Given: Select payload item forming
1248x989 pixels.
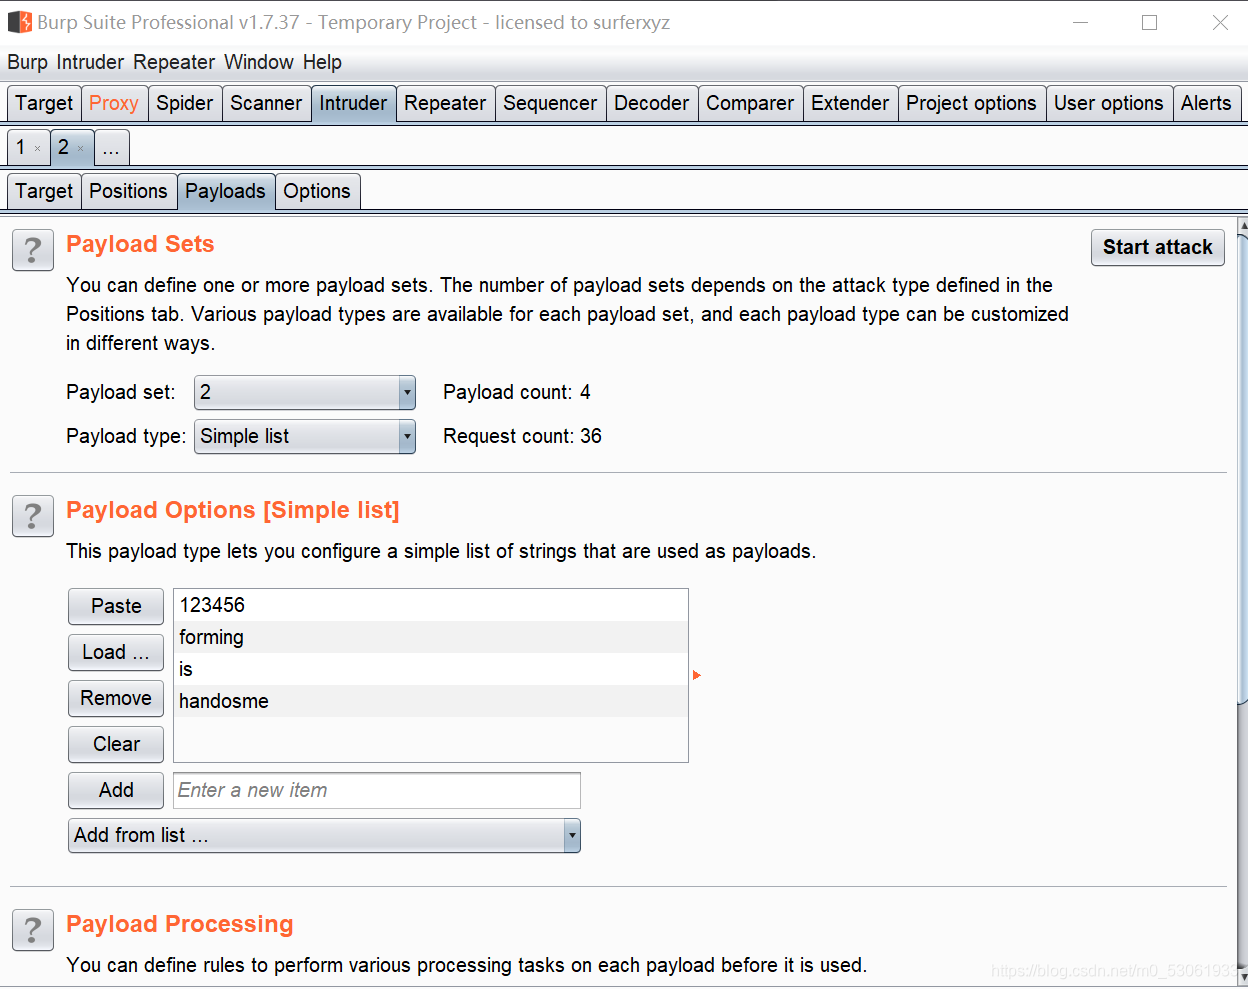Looking at the screenshot, I should [x=431, y=637].
